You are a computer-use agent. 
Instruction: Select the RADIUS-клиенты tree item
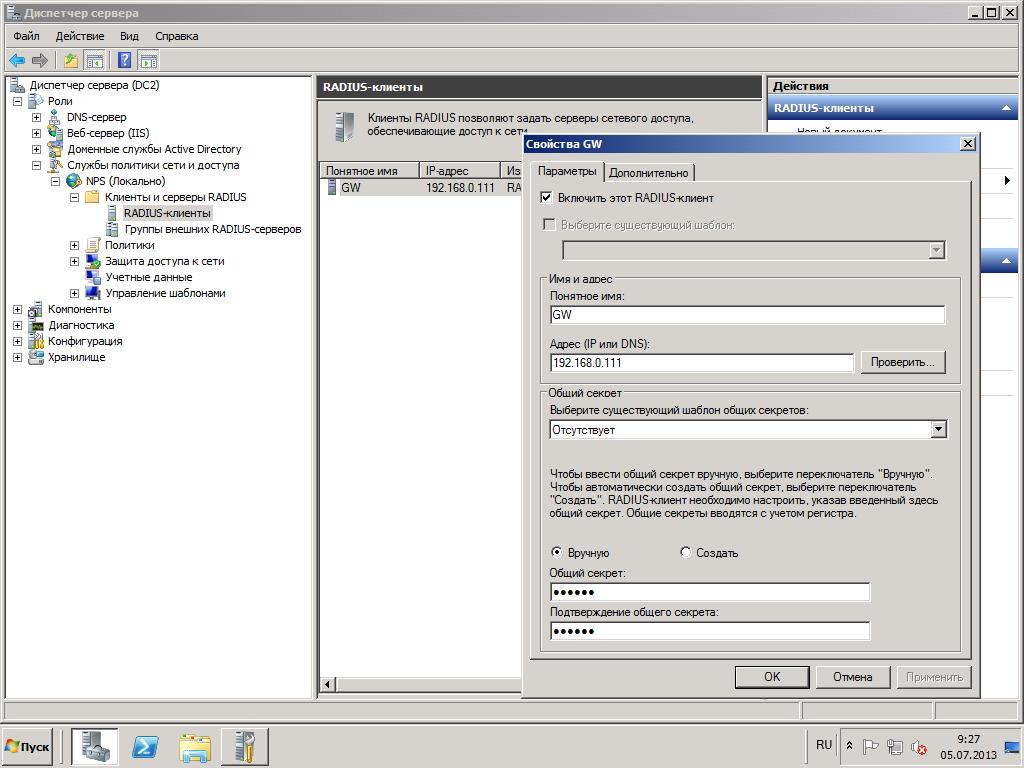click(167, 213)
